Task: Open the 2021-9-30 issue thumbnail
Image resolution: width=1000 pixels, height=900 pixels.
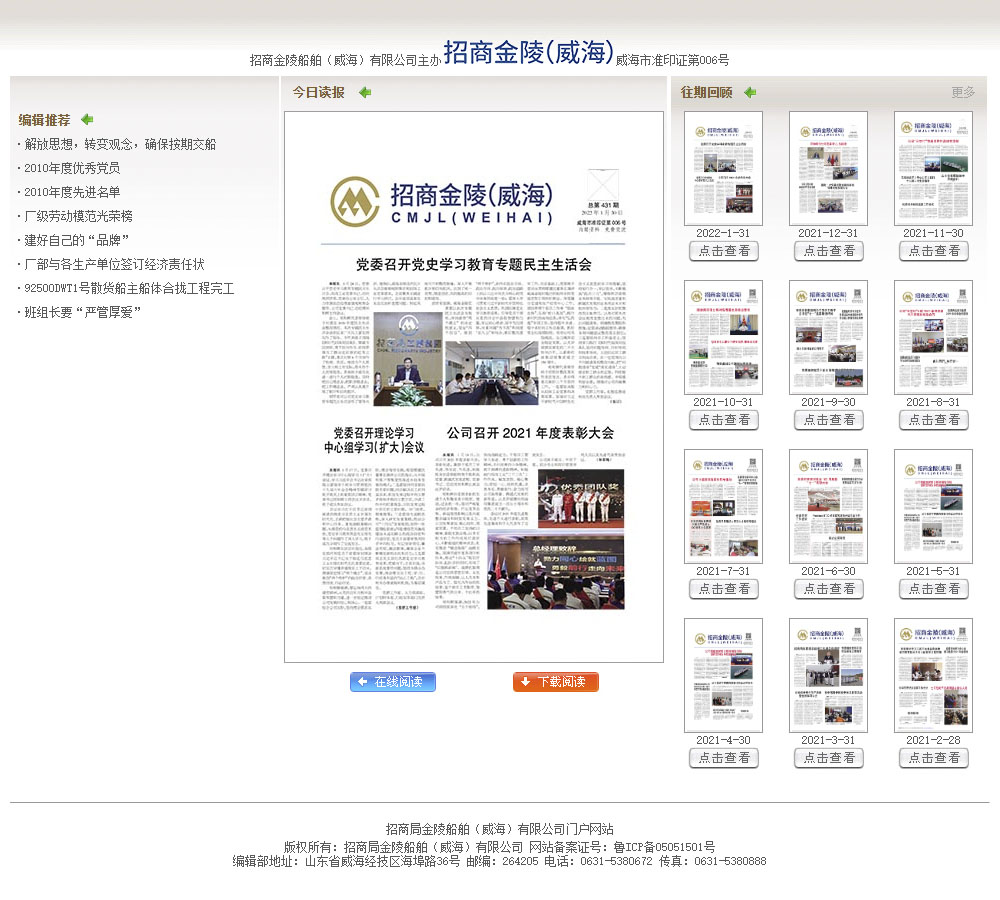Action: [828, 337]
